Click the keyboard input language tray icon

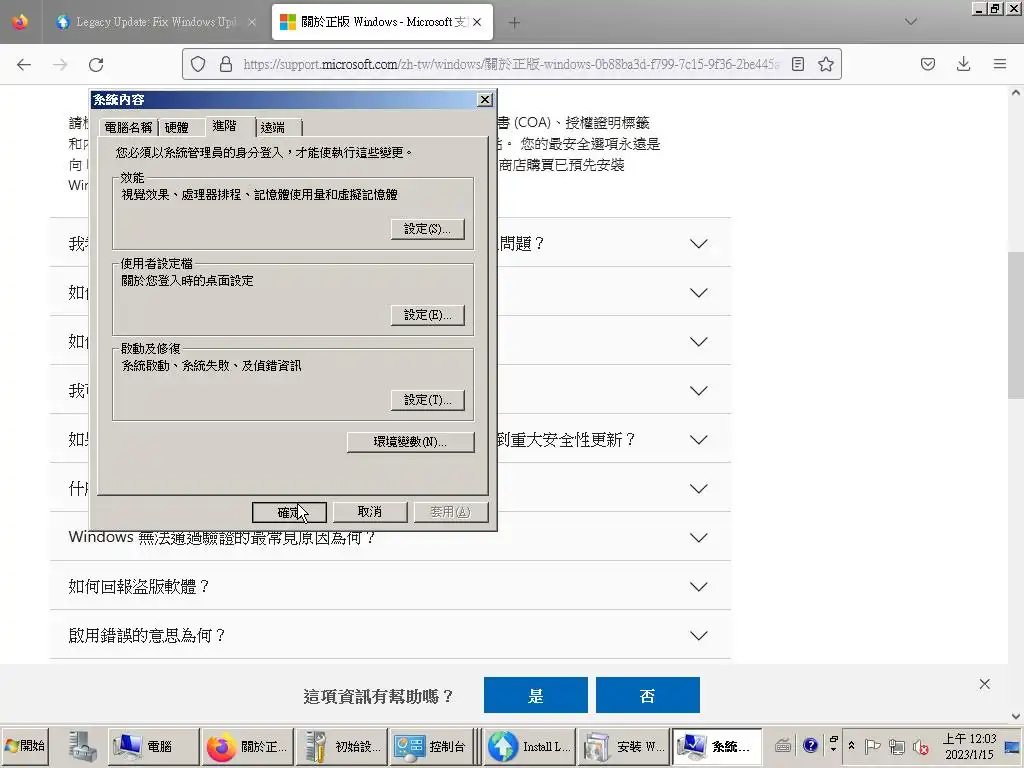[x=783, y=745]
